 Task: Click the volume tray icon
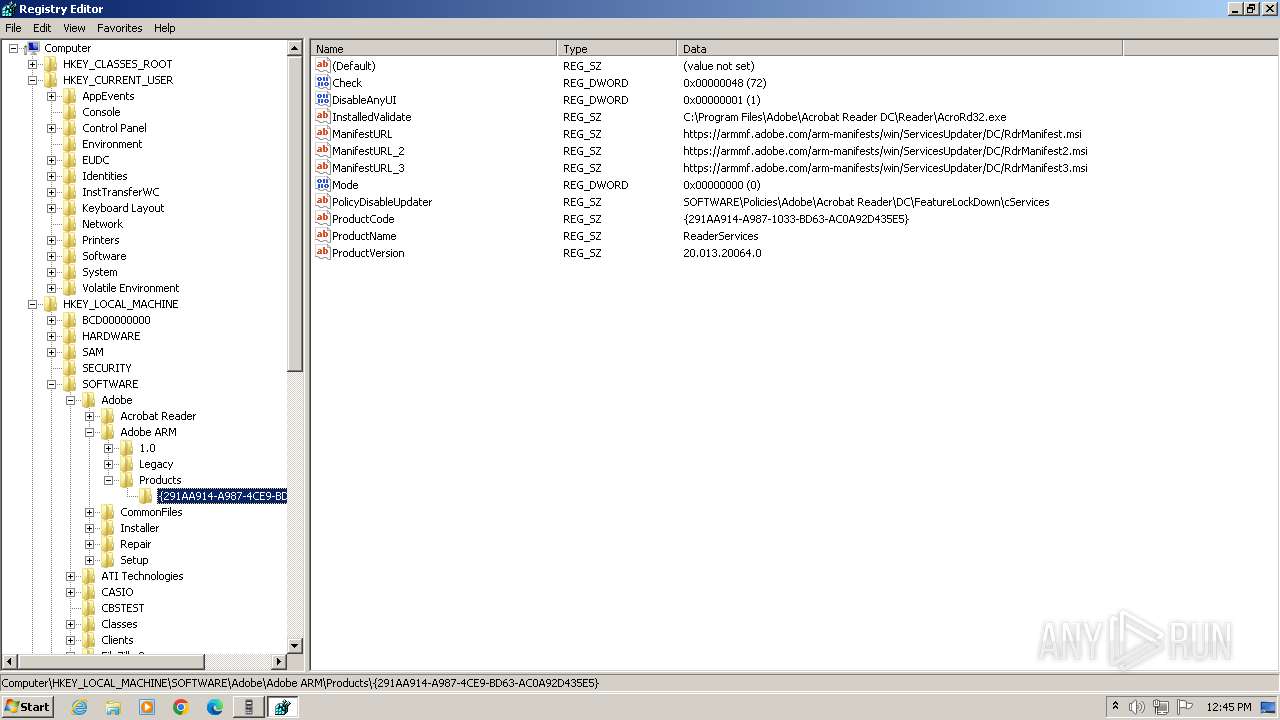click(1137, 707)
